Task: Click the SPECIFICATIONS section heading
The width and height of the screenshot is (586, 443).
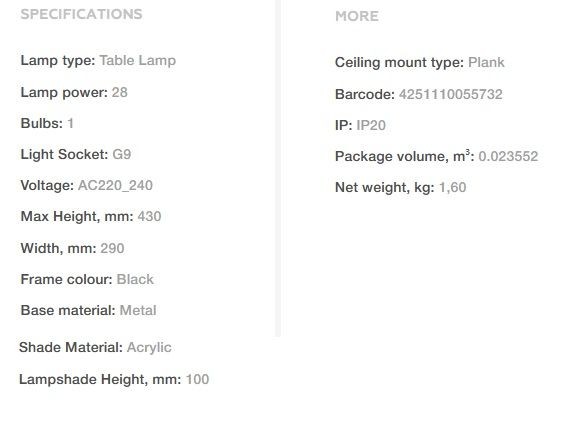Action: pyautogui.click(x=81, y=14)
